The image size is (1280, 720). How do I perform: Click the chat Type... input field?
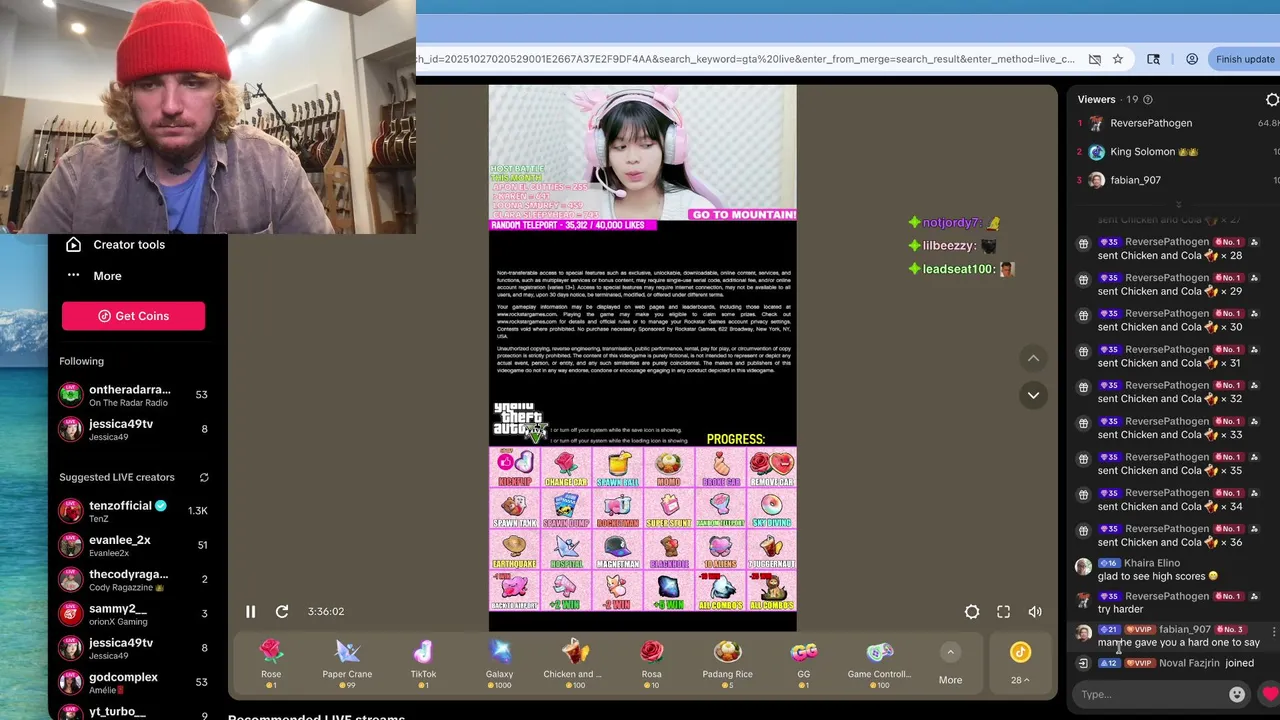click(x=1150, y=694)
